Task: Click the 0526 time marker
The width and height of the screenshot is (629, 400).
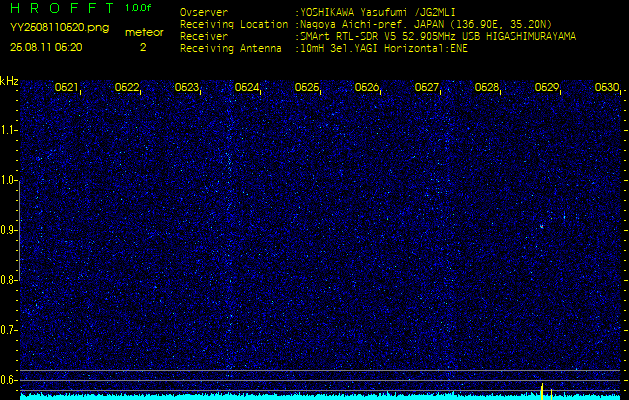Action: coord(367,87)
